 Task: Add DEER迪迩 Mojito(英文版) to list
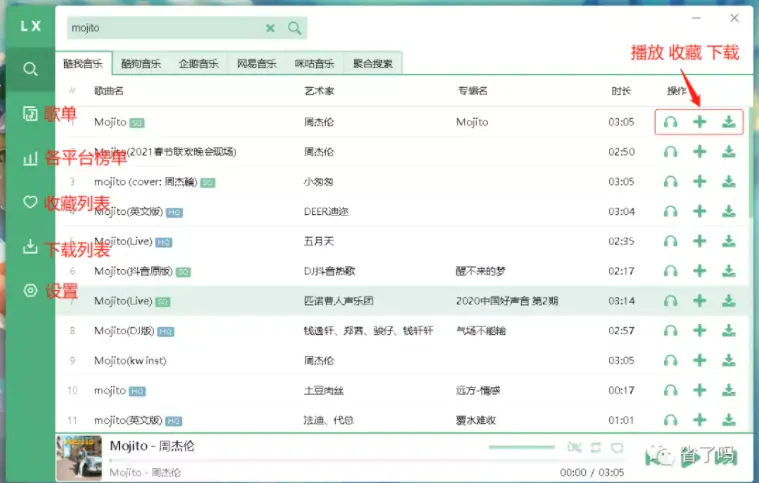pyautogui.click(x=699, y=211)
